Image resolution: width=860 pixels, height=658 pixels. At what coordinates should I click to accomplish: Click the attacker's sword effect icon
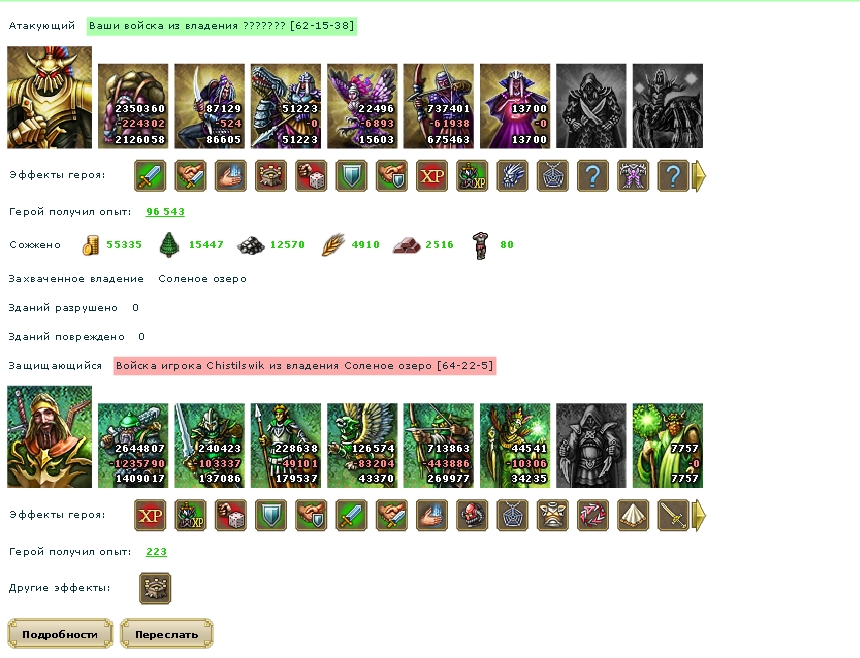coord(150,176)
